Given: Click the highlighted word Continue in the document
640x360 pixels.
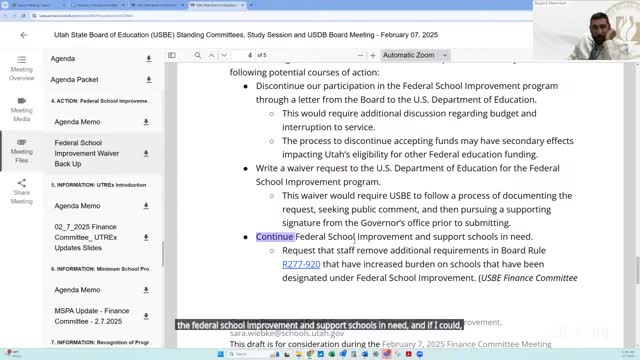Looking at the screenshot, I should point(275,237).
